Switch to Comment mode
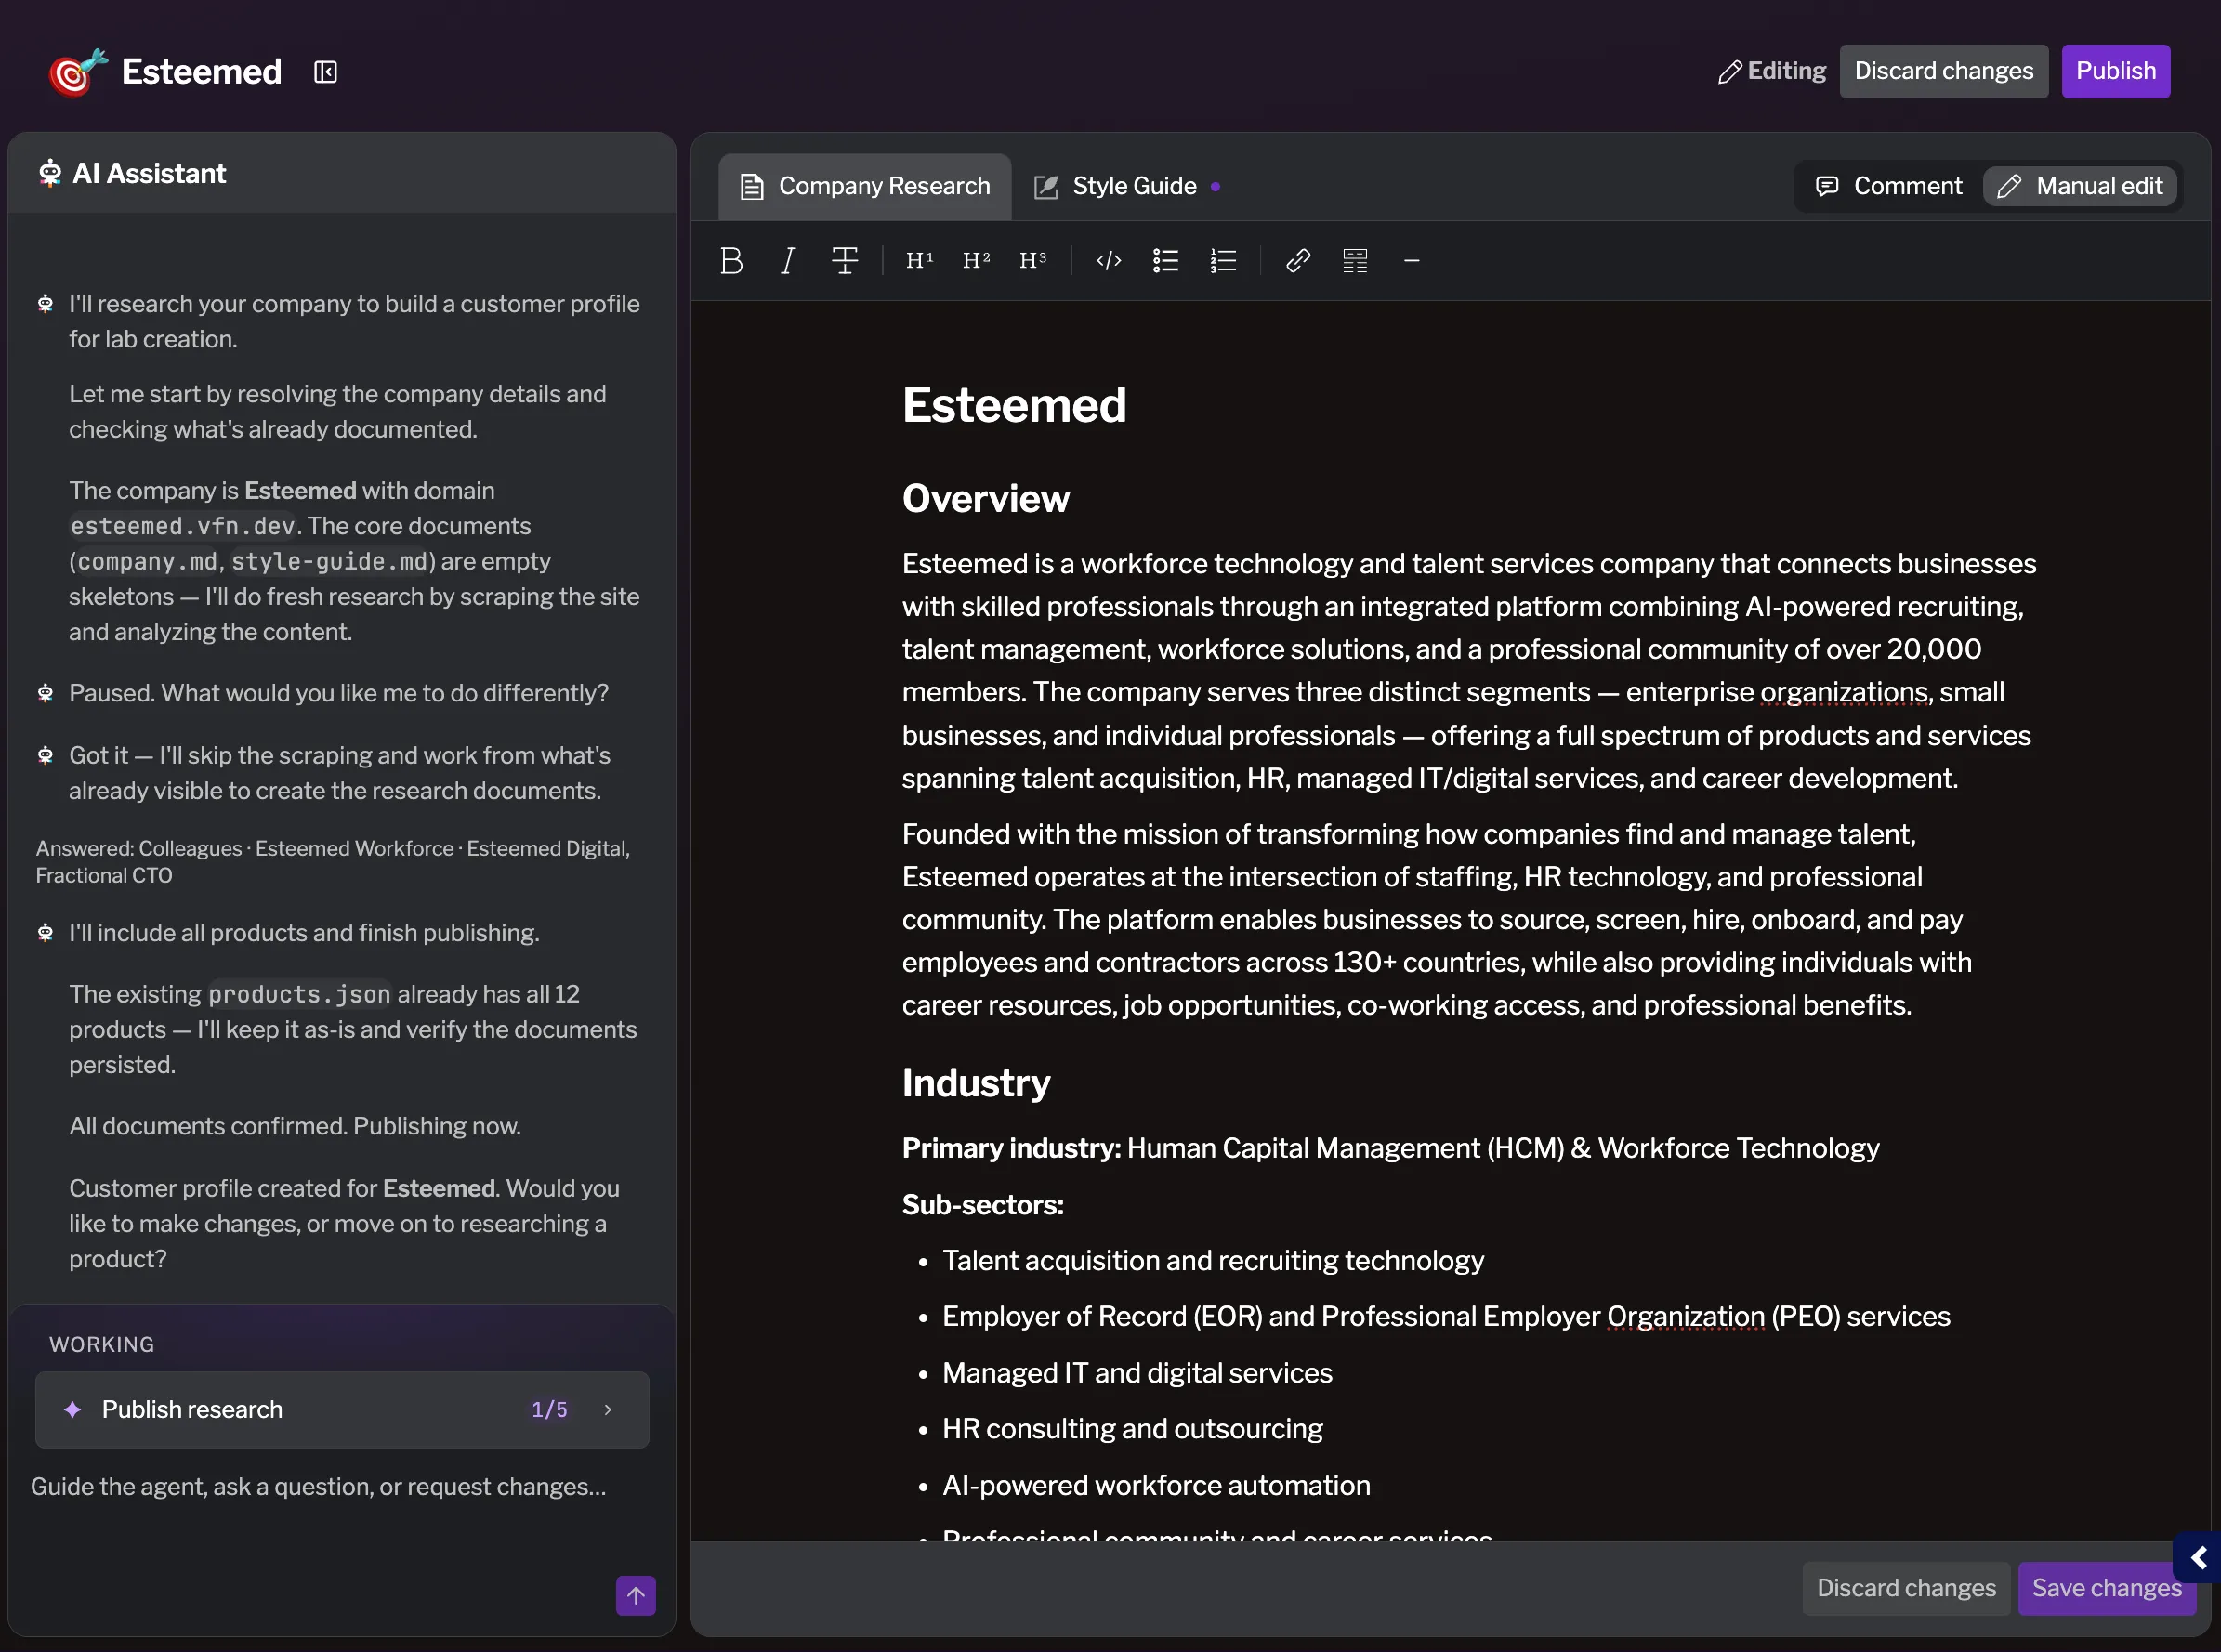This screenshot has width=2221, height=1652. point(1889,186)
